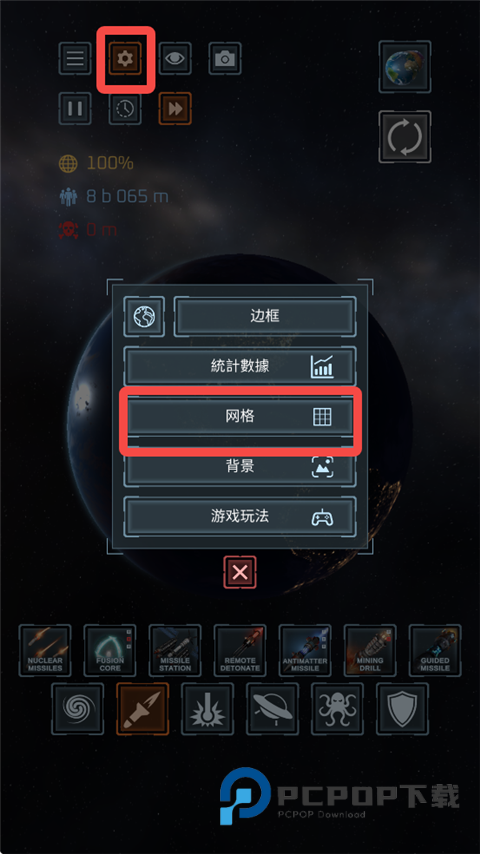Take a screenshot with camera icon

(x=225, y=58)
